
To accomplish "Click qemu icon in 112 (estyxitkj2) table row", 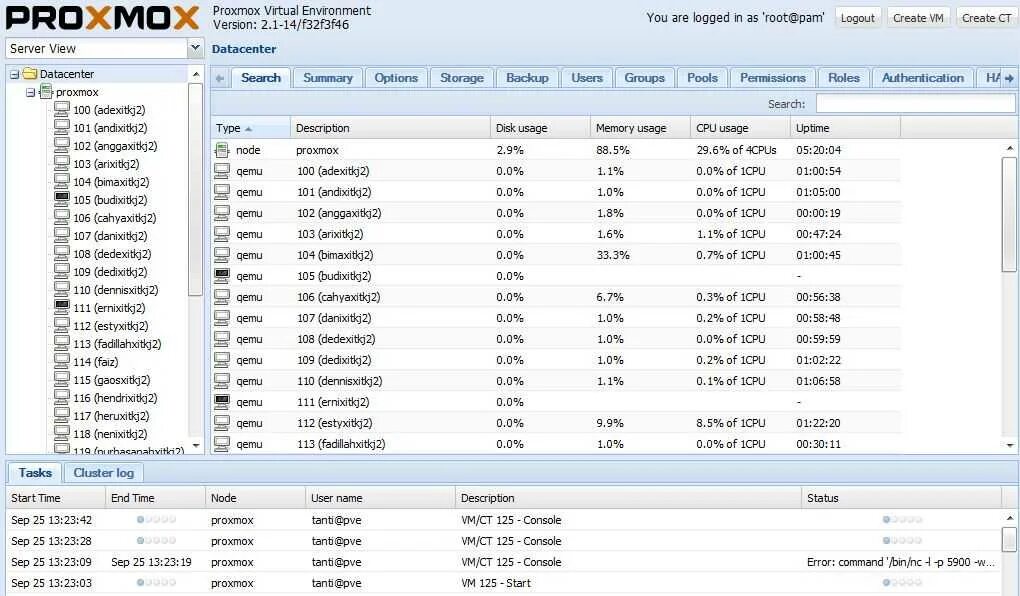I will (222, 423).
